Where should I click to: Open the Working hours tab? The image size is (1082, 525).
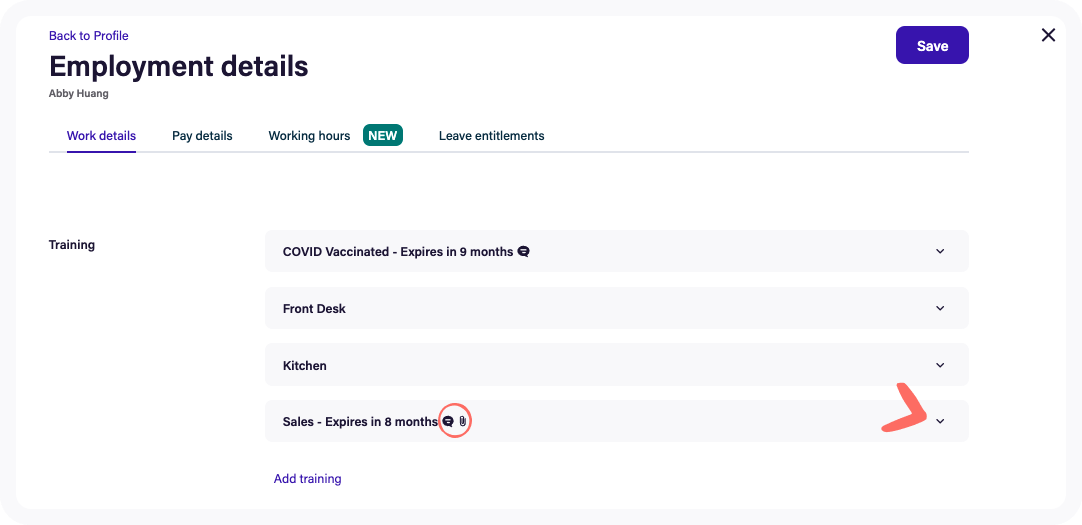[x=309, y=136]
